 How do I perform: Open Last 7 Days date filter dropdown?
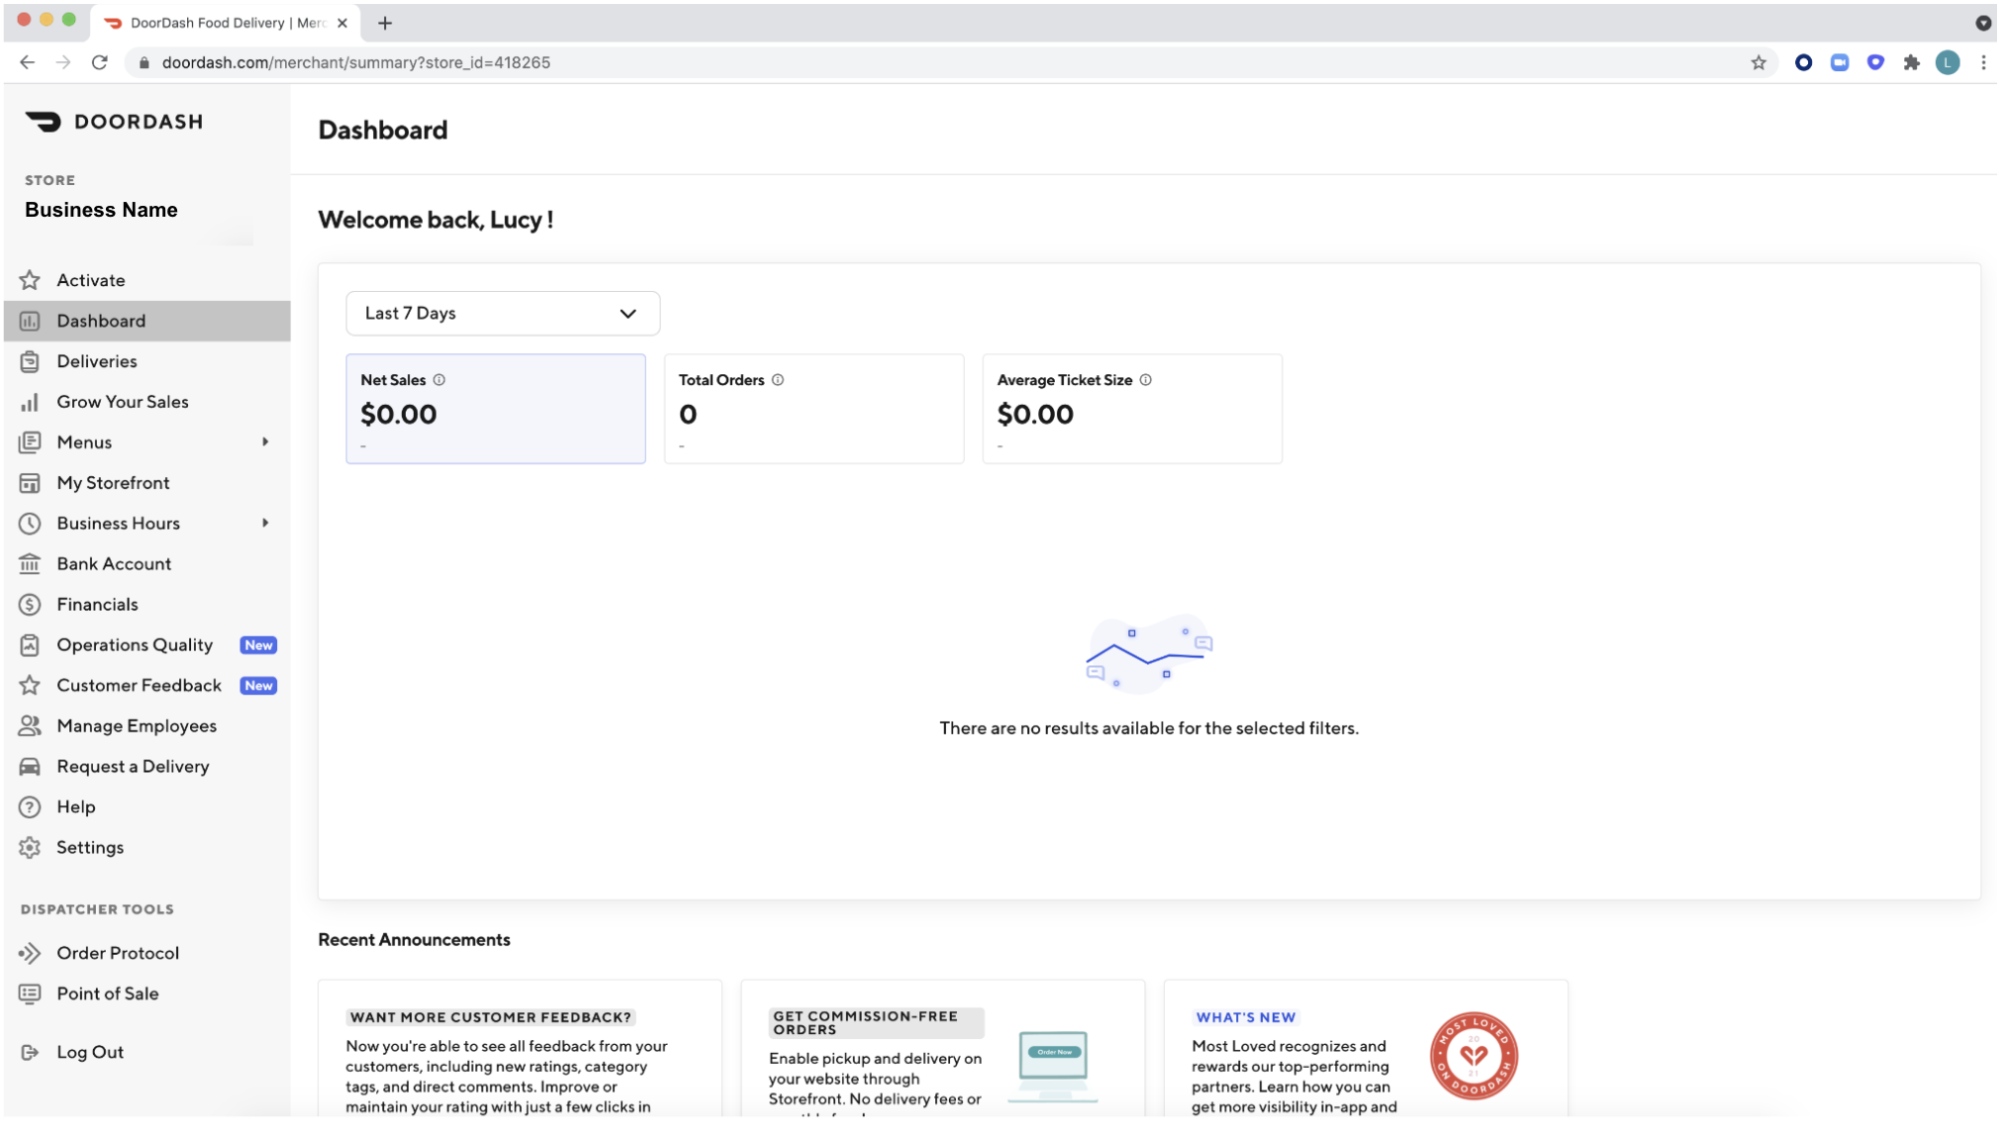tap(501, 312)
